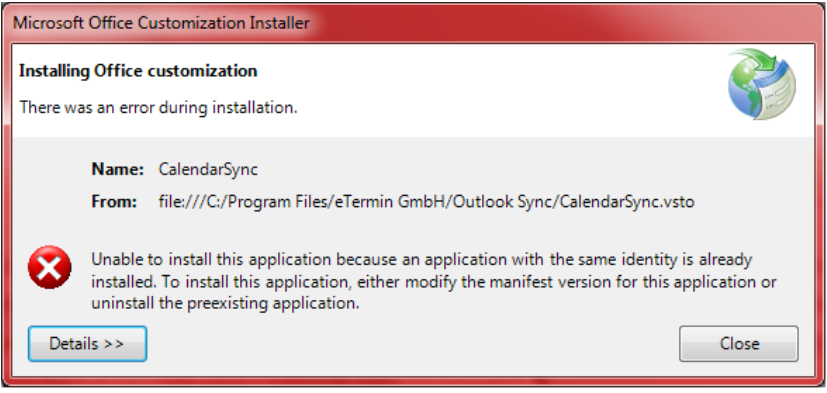827x393 pixels.
Task: Click the Microsoft Office Customization Installer title bar
Action: coord(414,23)
